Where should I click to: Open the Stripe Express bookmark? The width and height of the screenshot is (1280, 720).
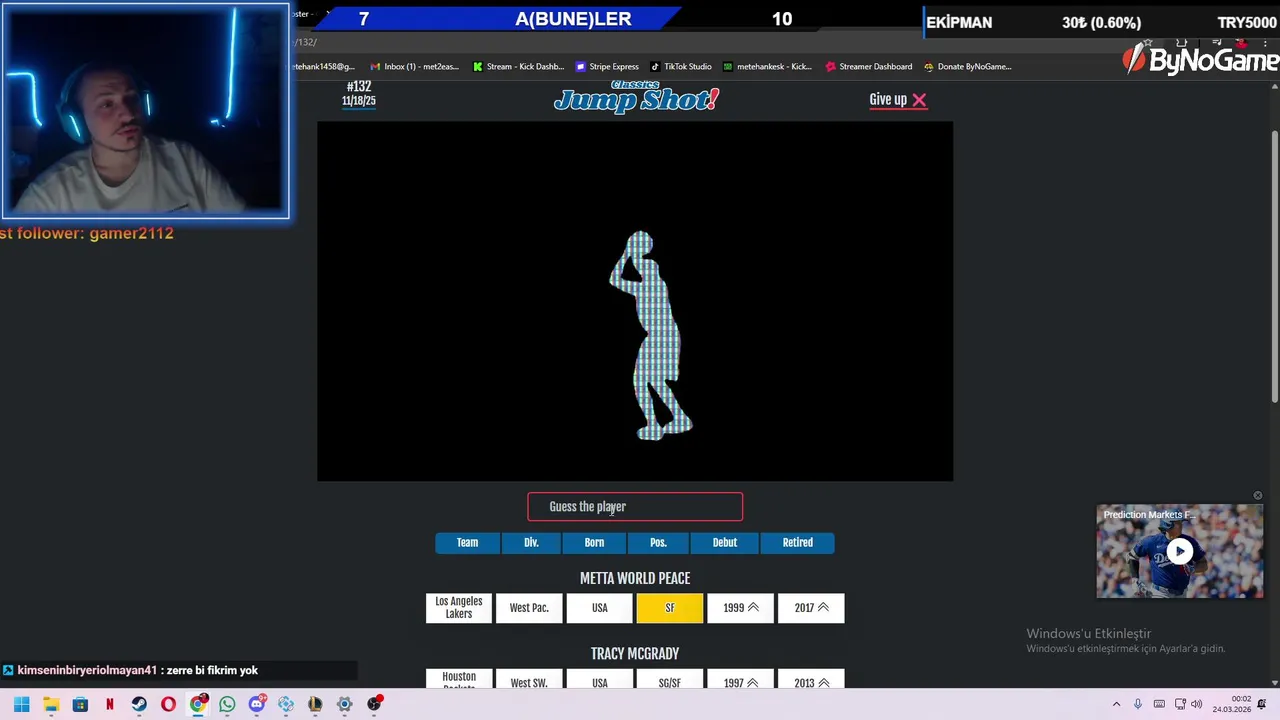607,67
